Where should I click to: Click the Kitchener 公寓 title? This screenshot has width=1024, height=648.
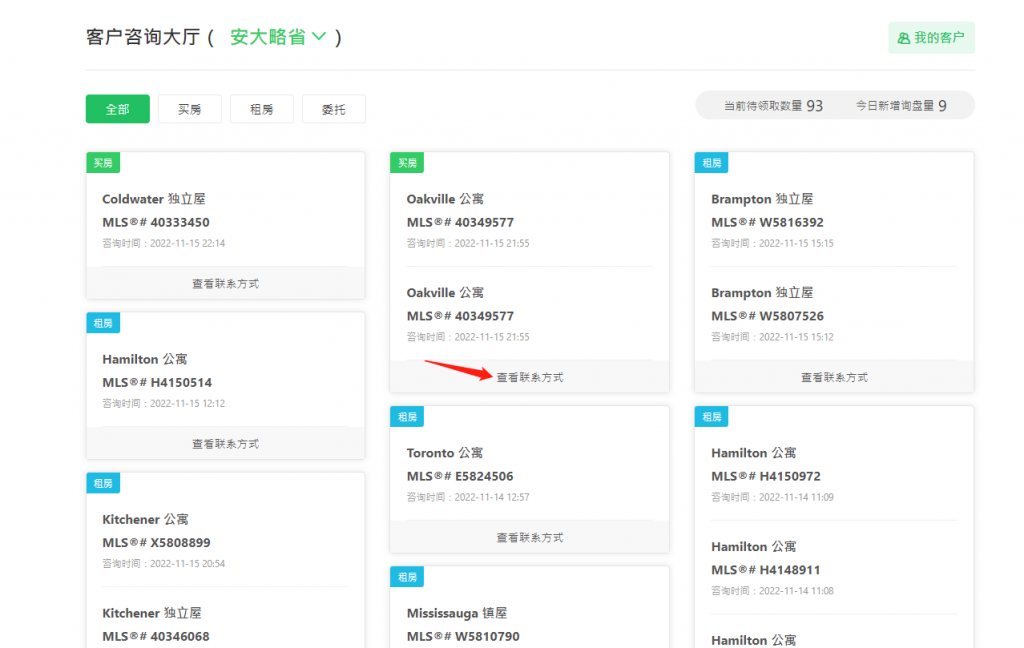[145, 519]
